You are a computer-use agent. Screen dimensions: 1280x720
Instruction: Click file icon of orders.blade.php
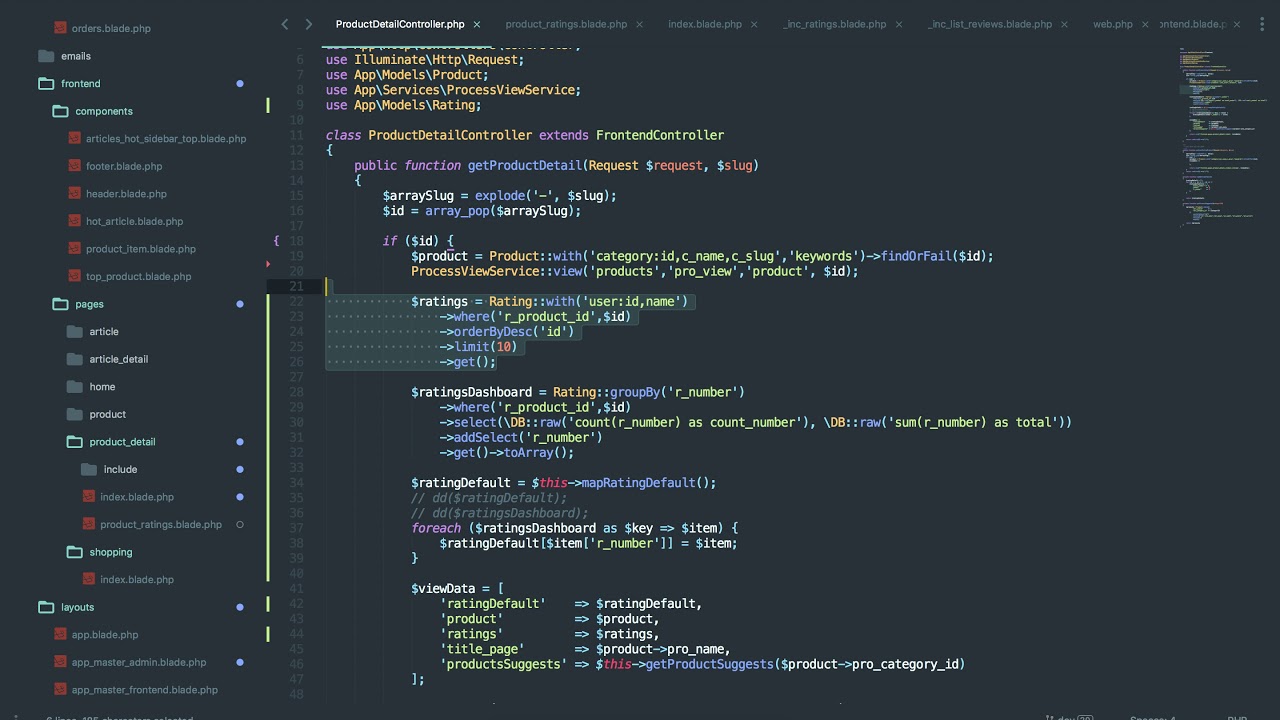point(61,28)
